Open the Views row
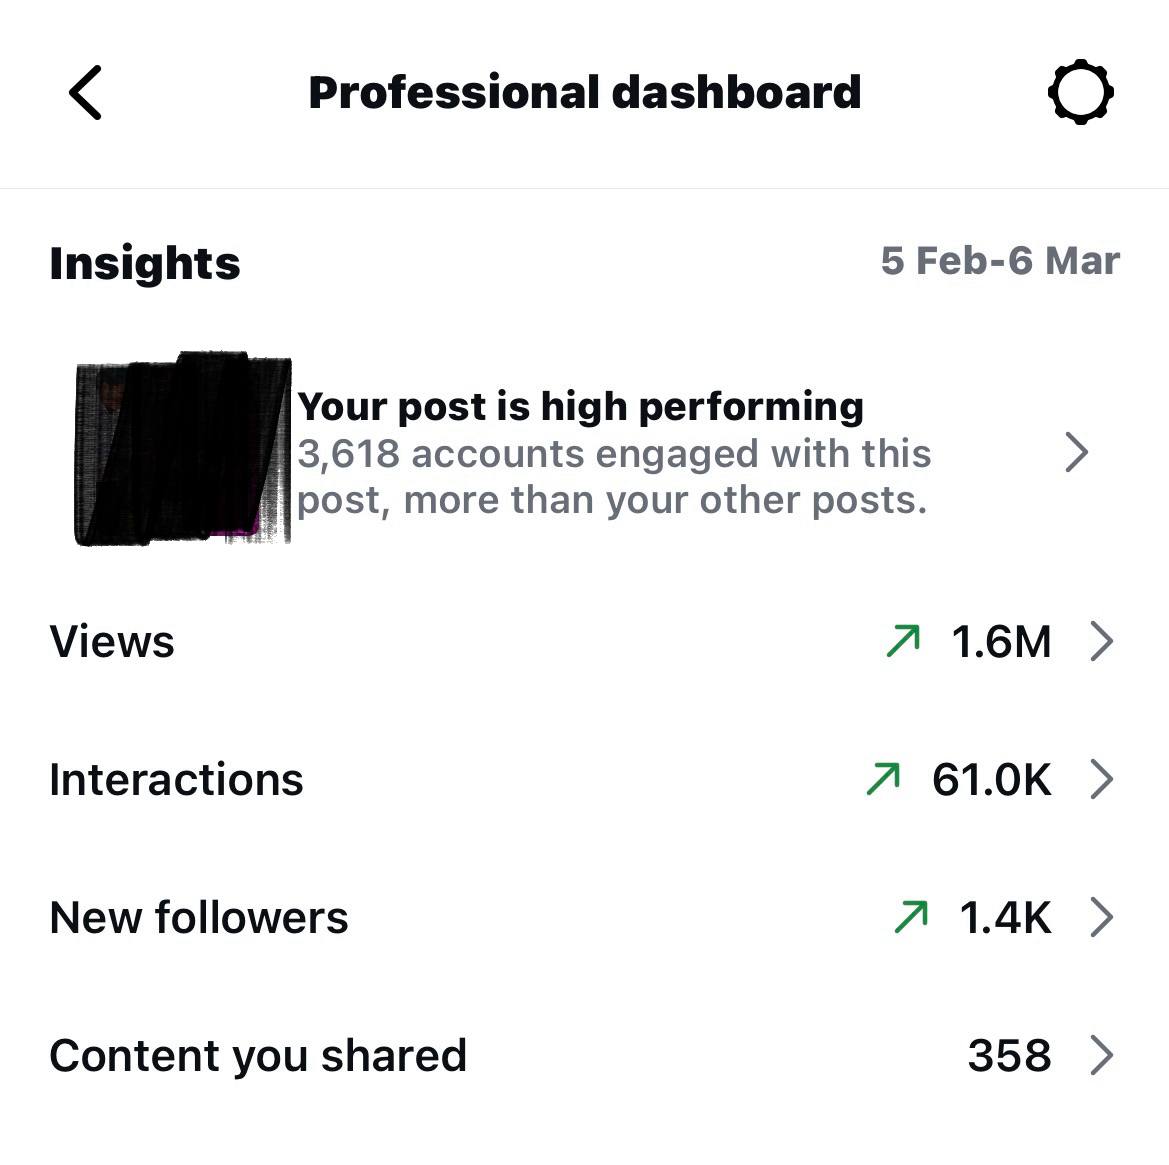Image resolution: width=1169 pixels, height=1165 pixels. point(112,641)
